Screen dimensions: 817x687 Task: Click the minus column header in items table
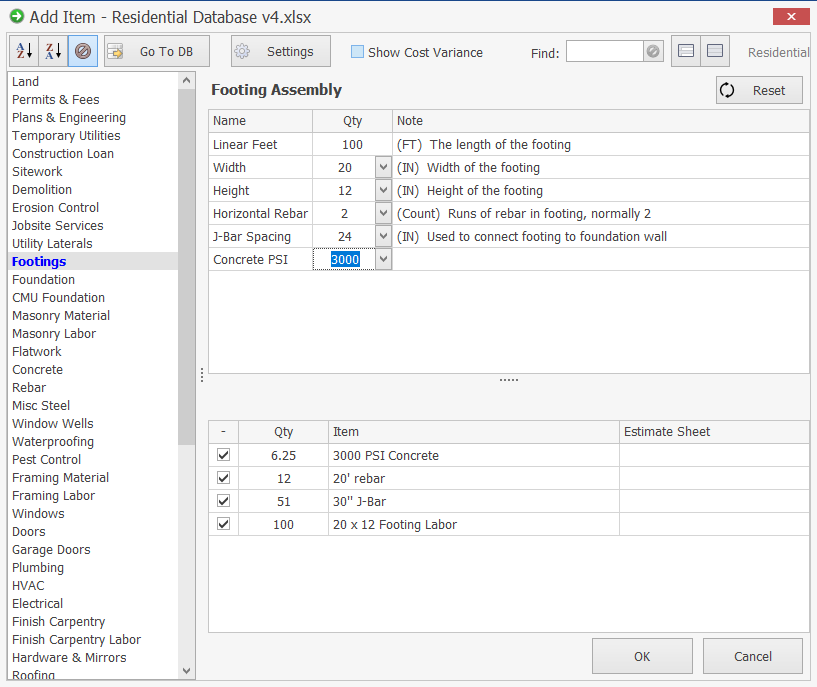[224, 432]
